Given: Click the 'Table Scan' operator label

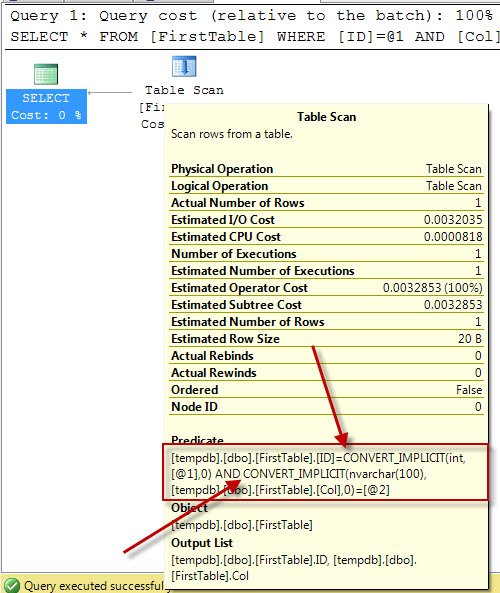Looking at the screenshot, I should (184, 90).
